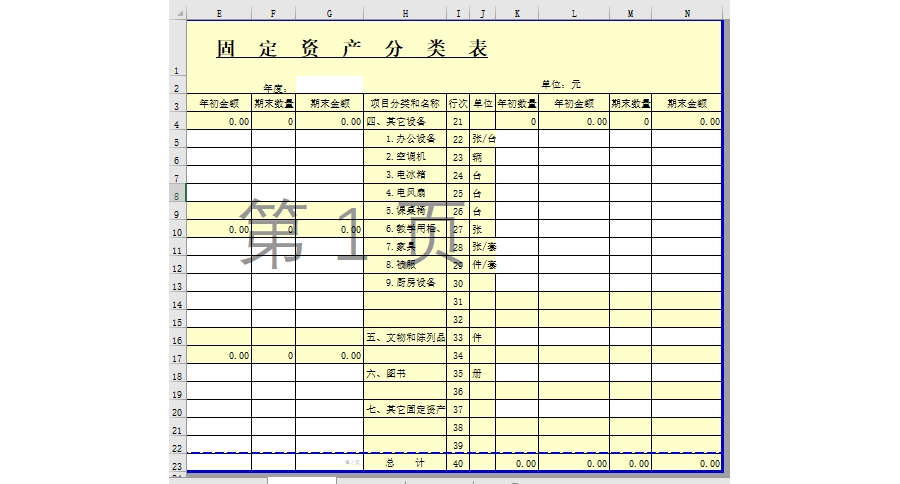This screenshot has width=900, height=484.
Task: Click the 5.课桌椅 cell
Action: [x=405, y=211]
